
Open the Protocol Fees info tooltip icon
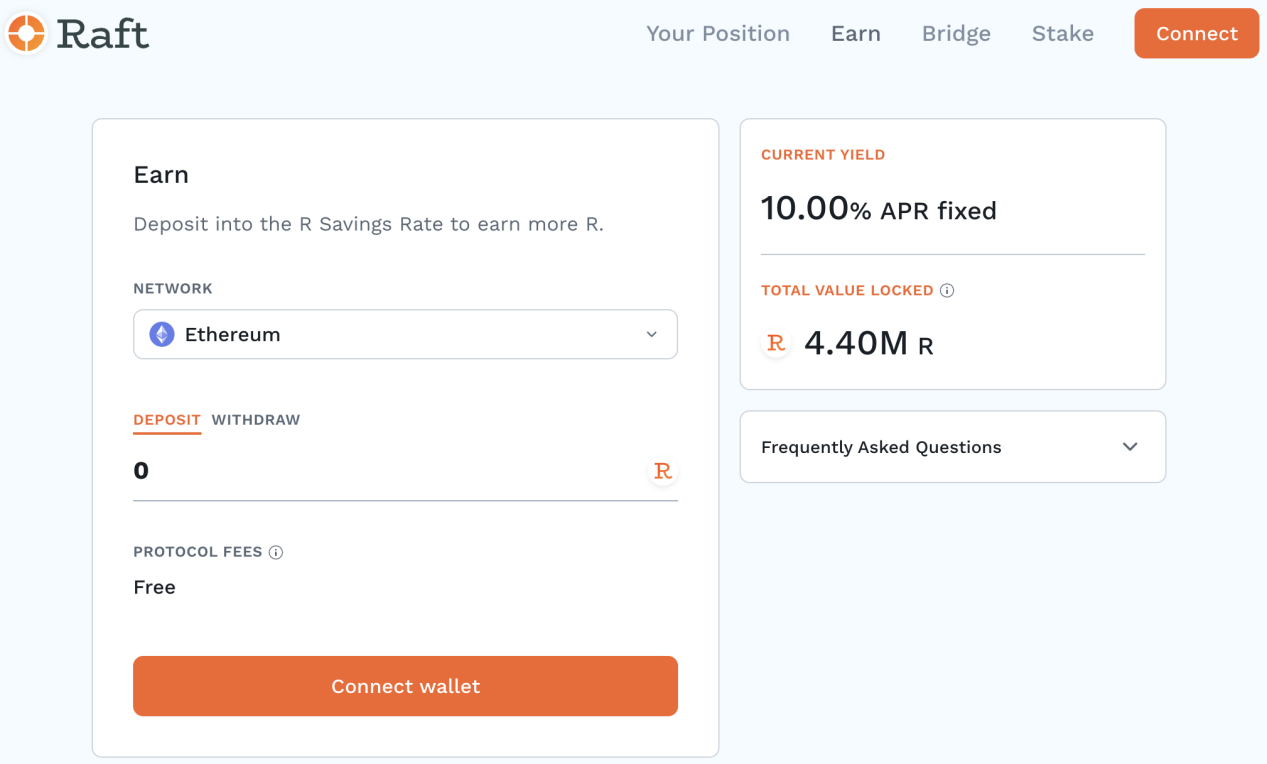point(276,551)
